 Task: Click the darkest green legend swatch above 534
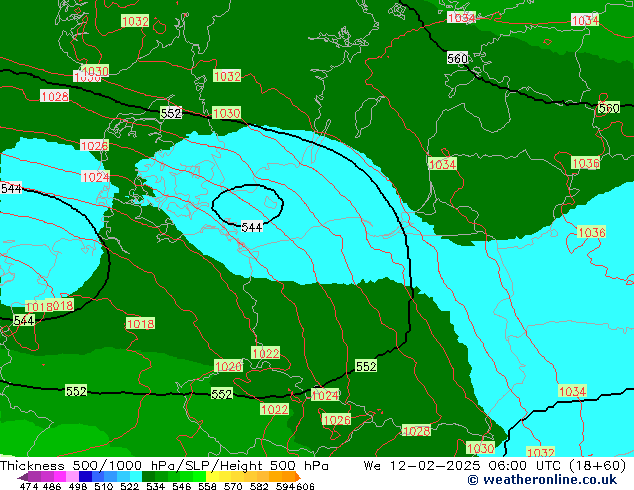pyautogui.click(x=148, y=477)
